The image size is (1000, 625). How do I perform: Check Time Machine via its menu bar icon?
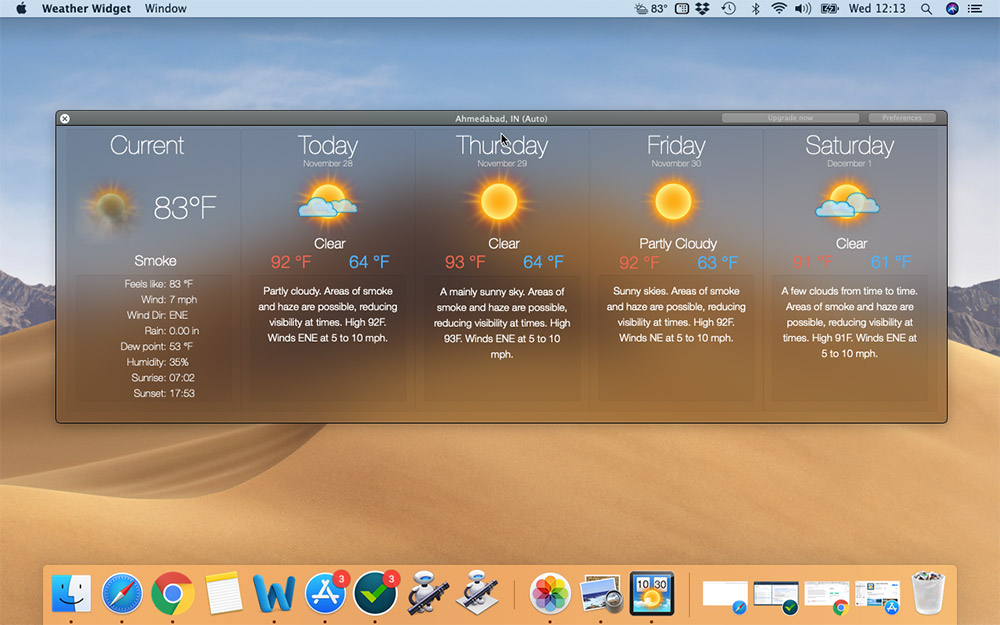727,8
